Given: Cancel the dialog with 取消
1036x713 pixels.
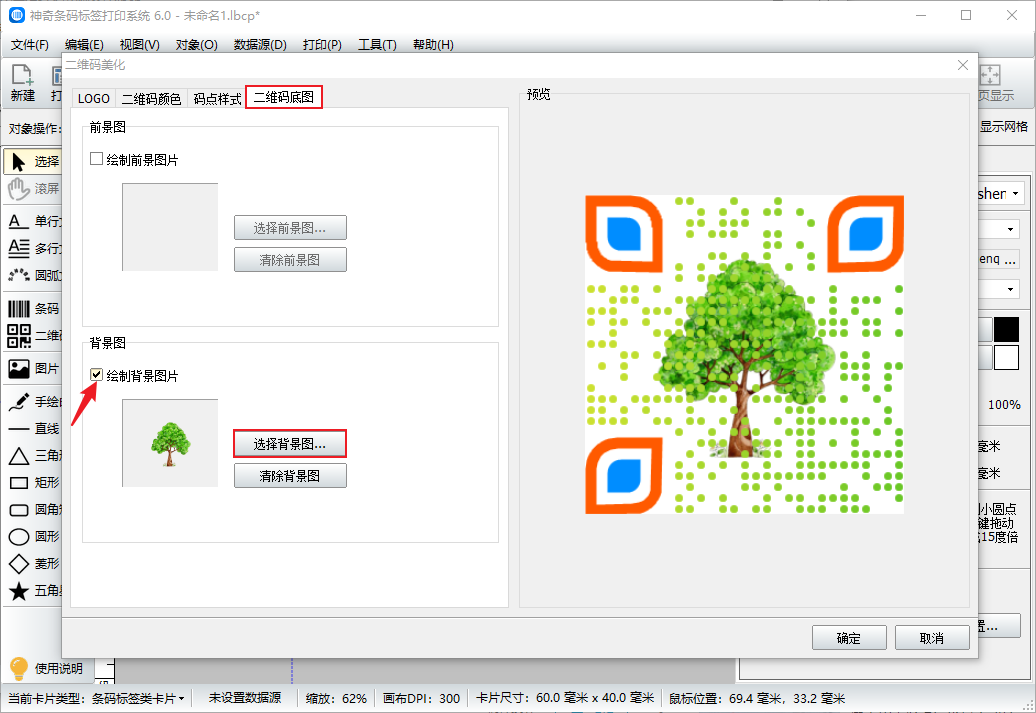Looking at the screenshot, I should (932, 638).
